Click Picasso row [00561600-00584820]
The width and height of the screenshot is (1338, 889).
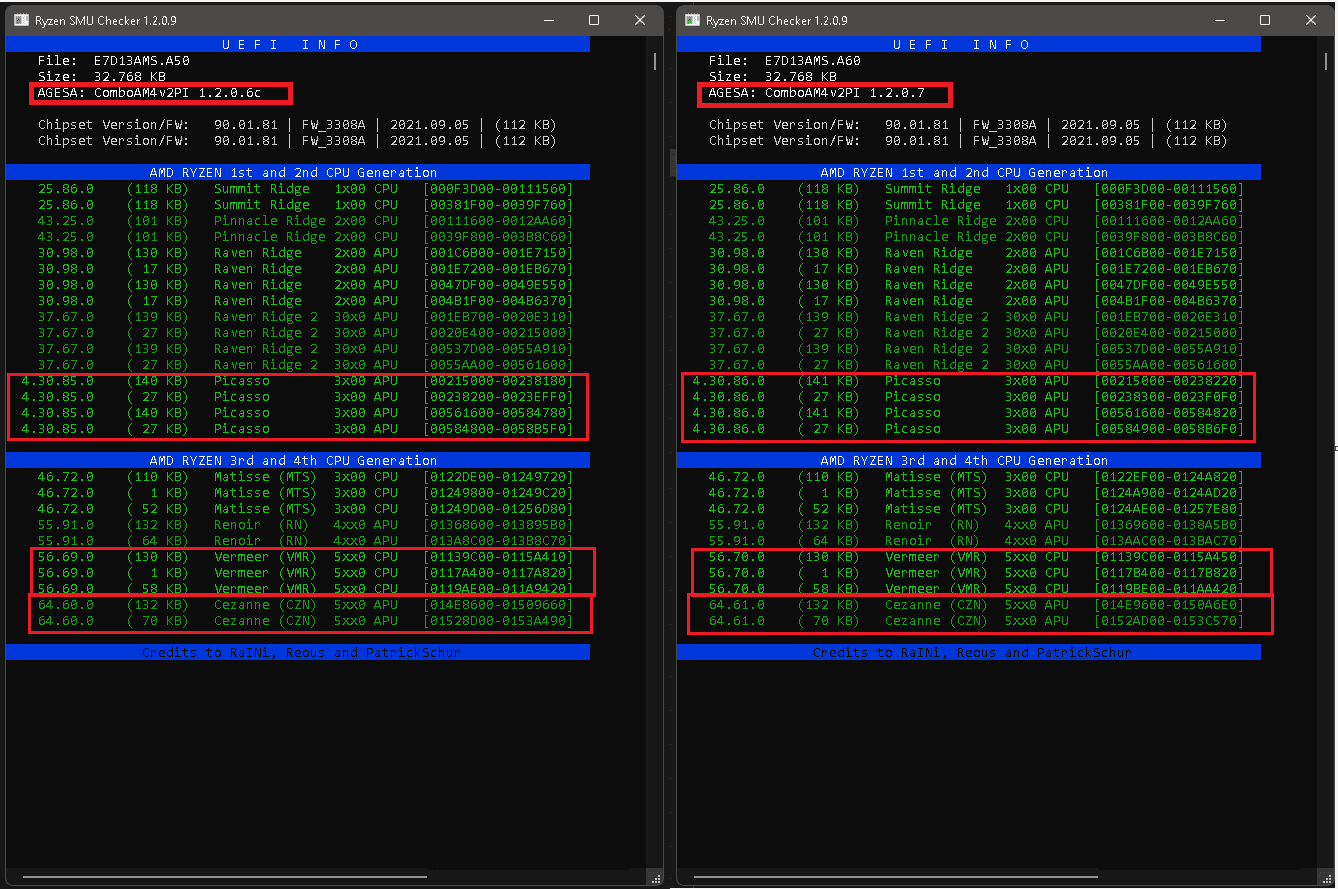pos(969,413)
